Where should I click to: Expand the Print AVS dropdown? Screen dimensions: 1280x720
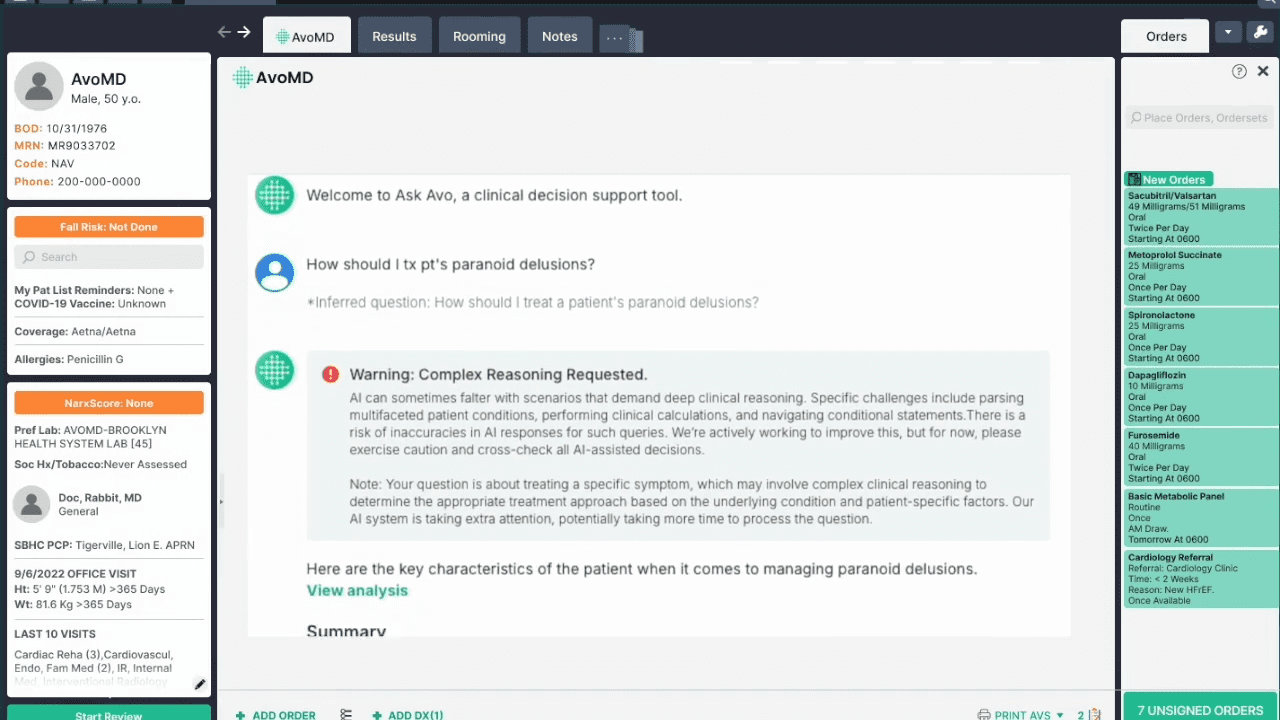(1060, 715)
